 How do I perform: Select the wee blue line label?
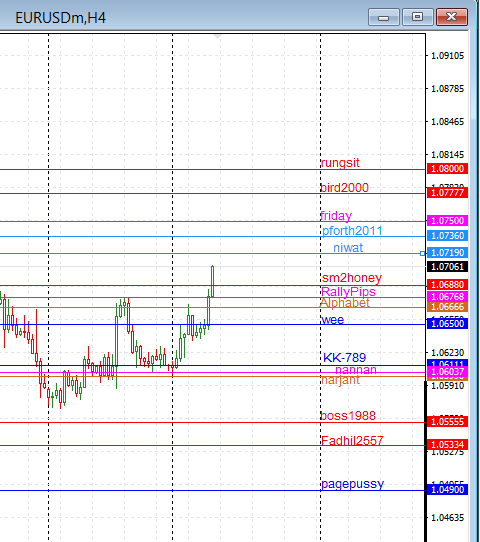332,320
